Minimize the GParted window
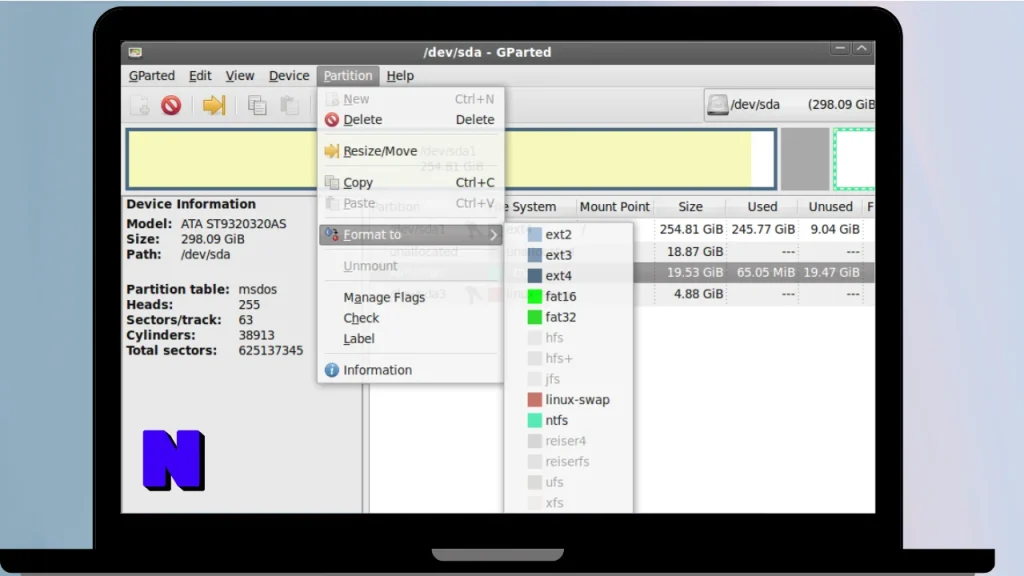 840,48
